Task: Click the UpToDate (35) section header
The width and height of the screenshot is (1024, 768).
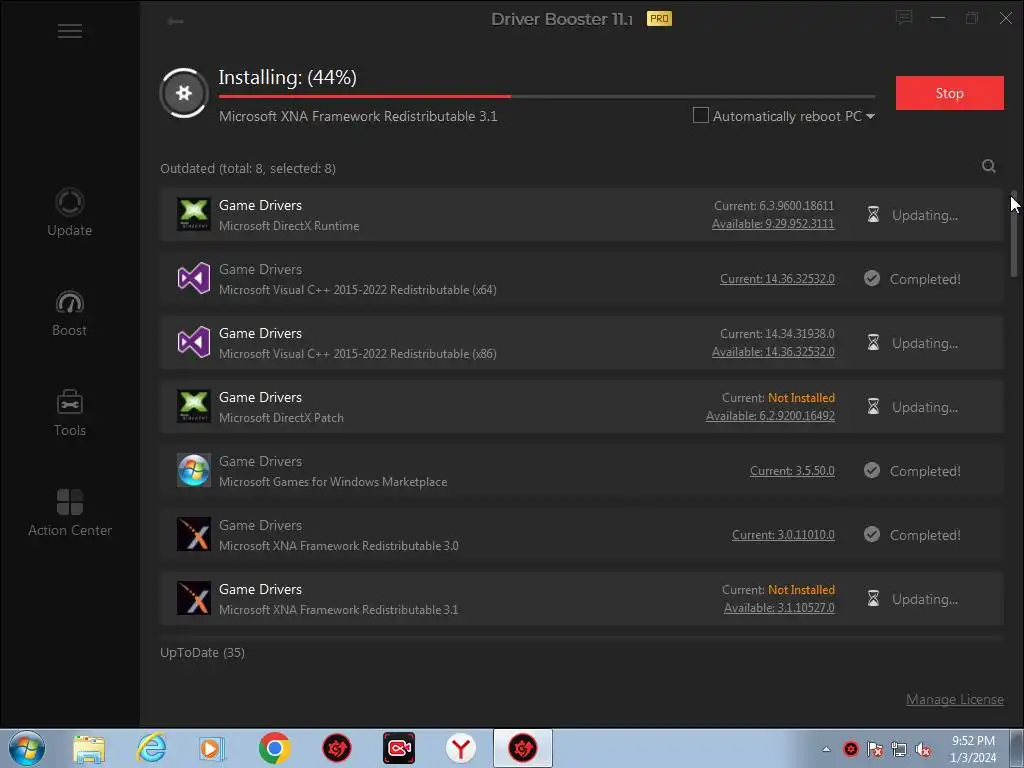Action: tap(202, 652)
